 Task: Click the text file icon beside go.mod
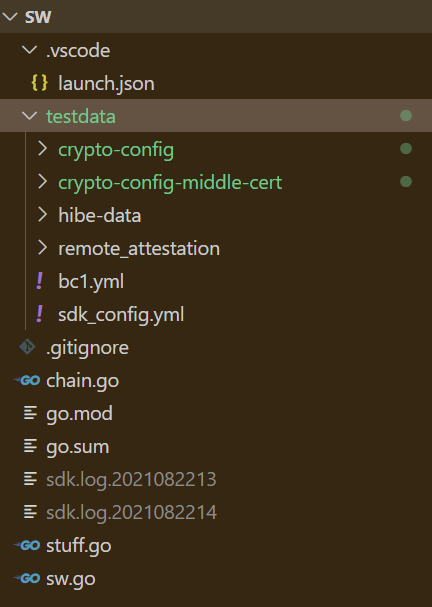30,413
